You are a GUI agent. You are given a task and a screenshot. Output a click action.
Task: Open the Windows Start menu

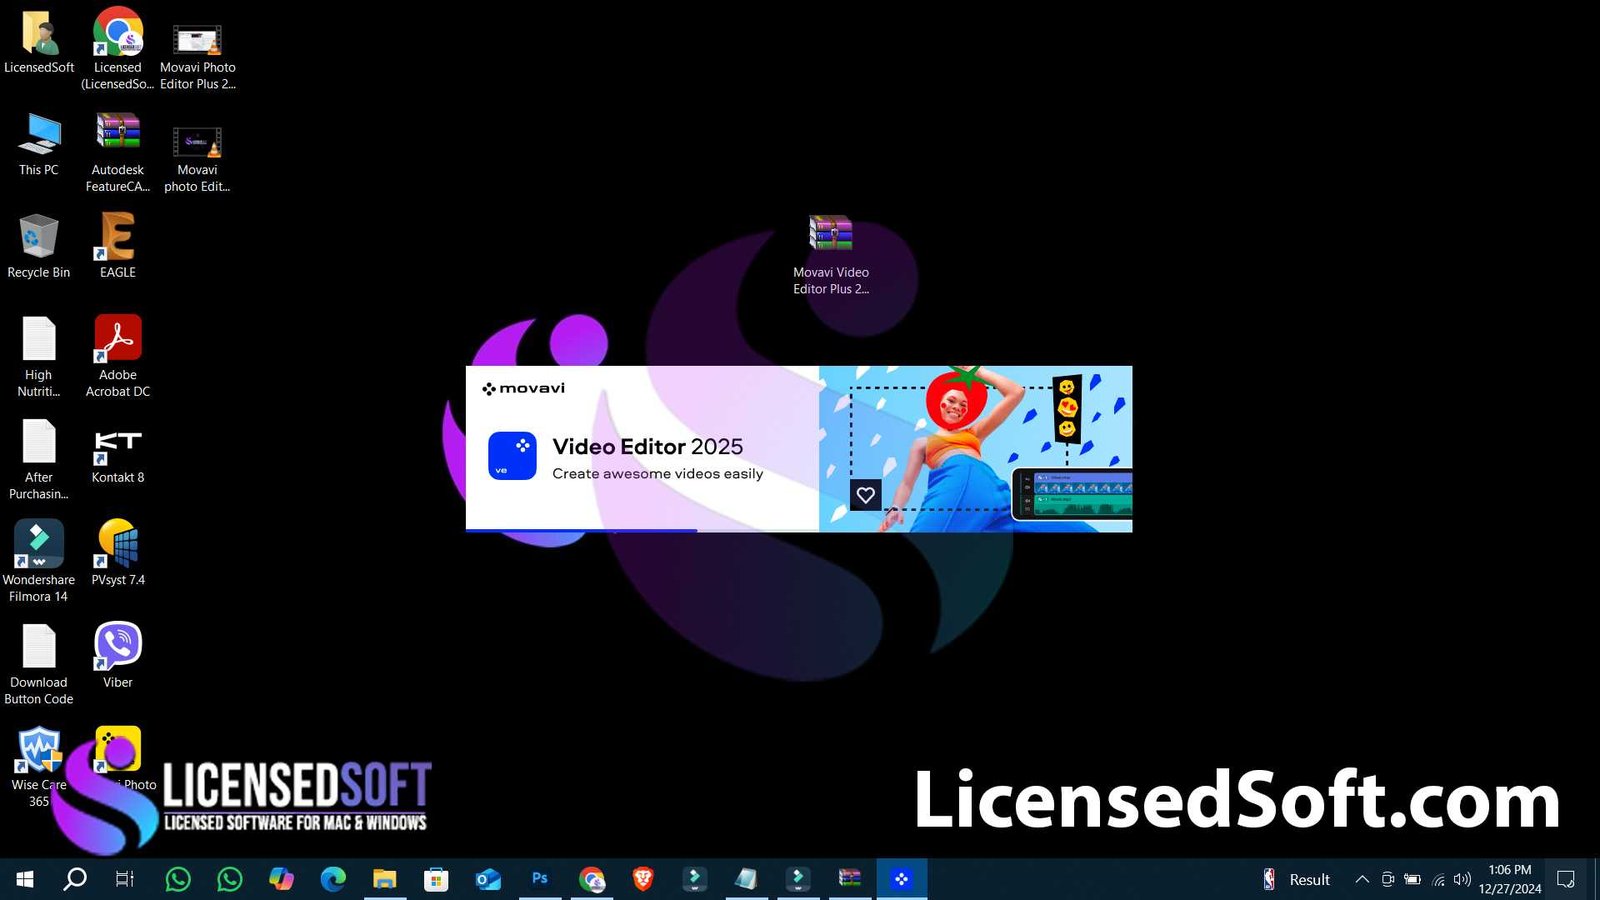[25, 879]
